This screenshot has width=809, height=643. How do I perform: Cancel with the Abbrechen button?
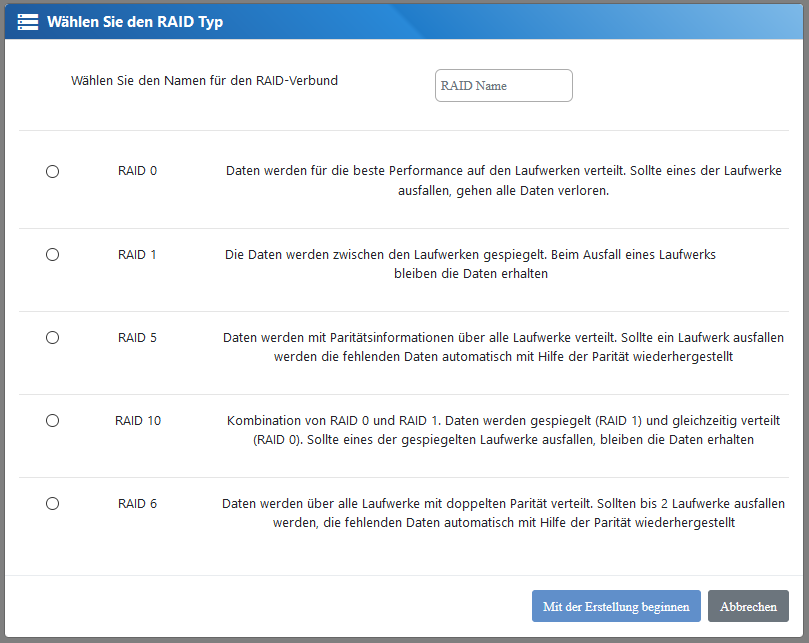pos(748,606)
